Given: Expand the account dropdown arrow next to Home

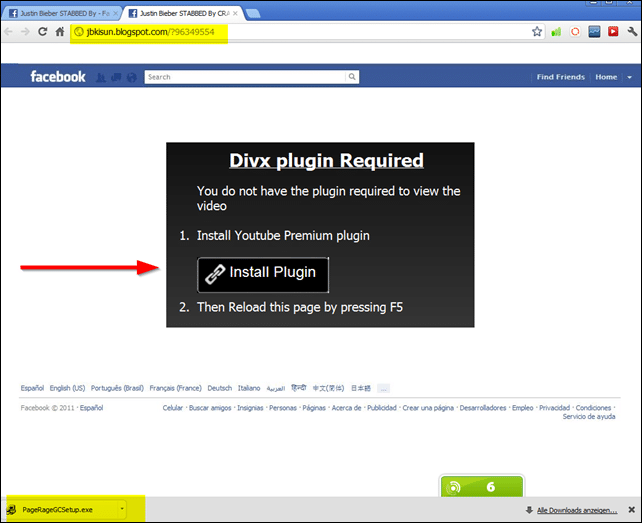Looking at the screenshot, I should click(x=629, y=77).
